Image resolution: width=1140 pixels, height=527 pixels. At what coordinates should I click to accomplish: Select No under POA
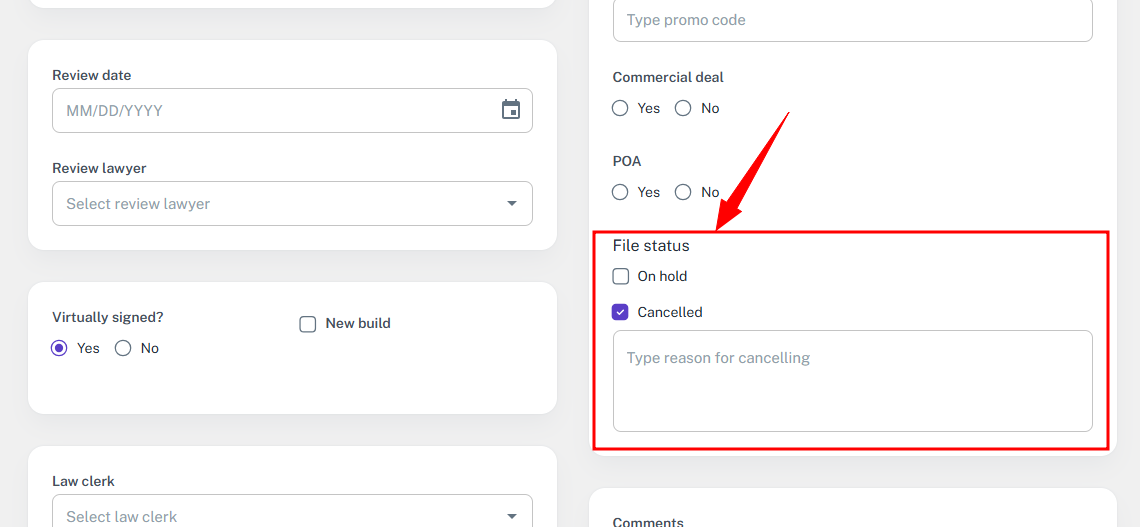click(x=683, y=192)
